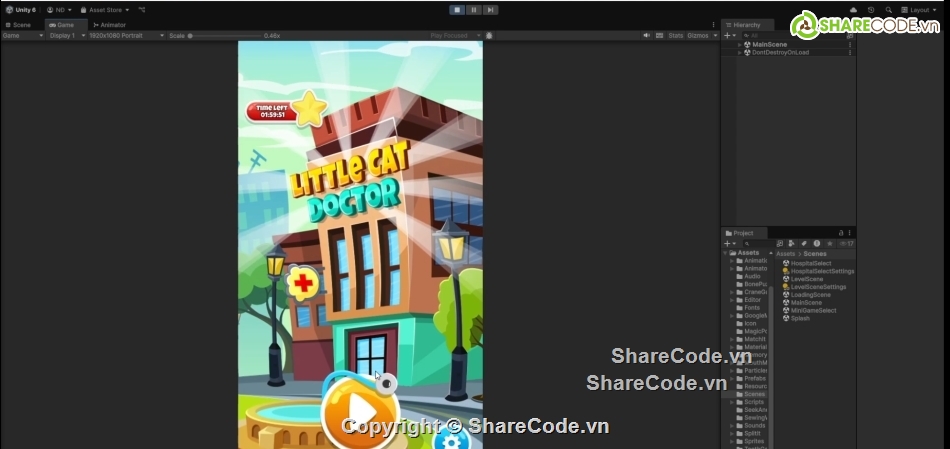950x449 pixels.
Task: Collapse the Assets root folder
Action: click(725, 253)
